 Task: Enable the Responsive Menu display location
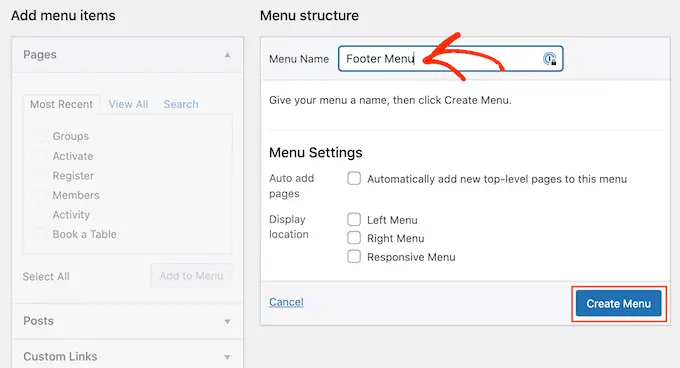coord(354,257)
